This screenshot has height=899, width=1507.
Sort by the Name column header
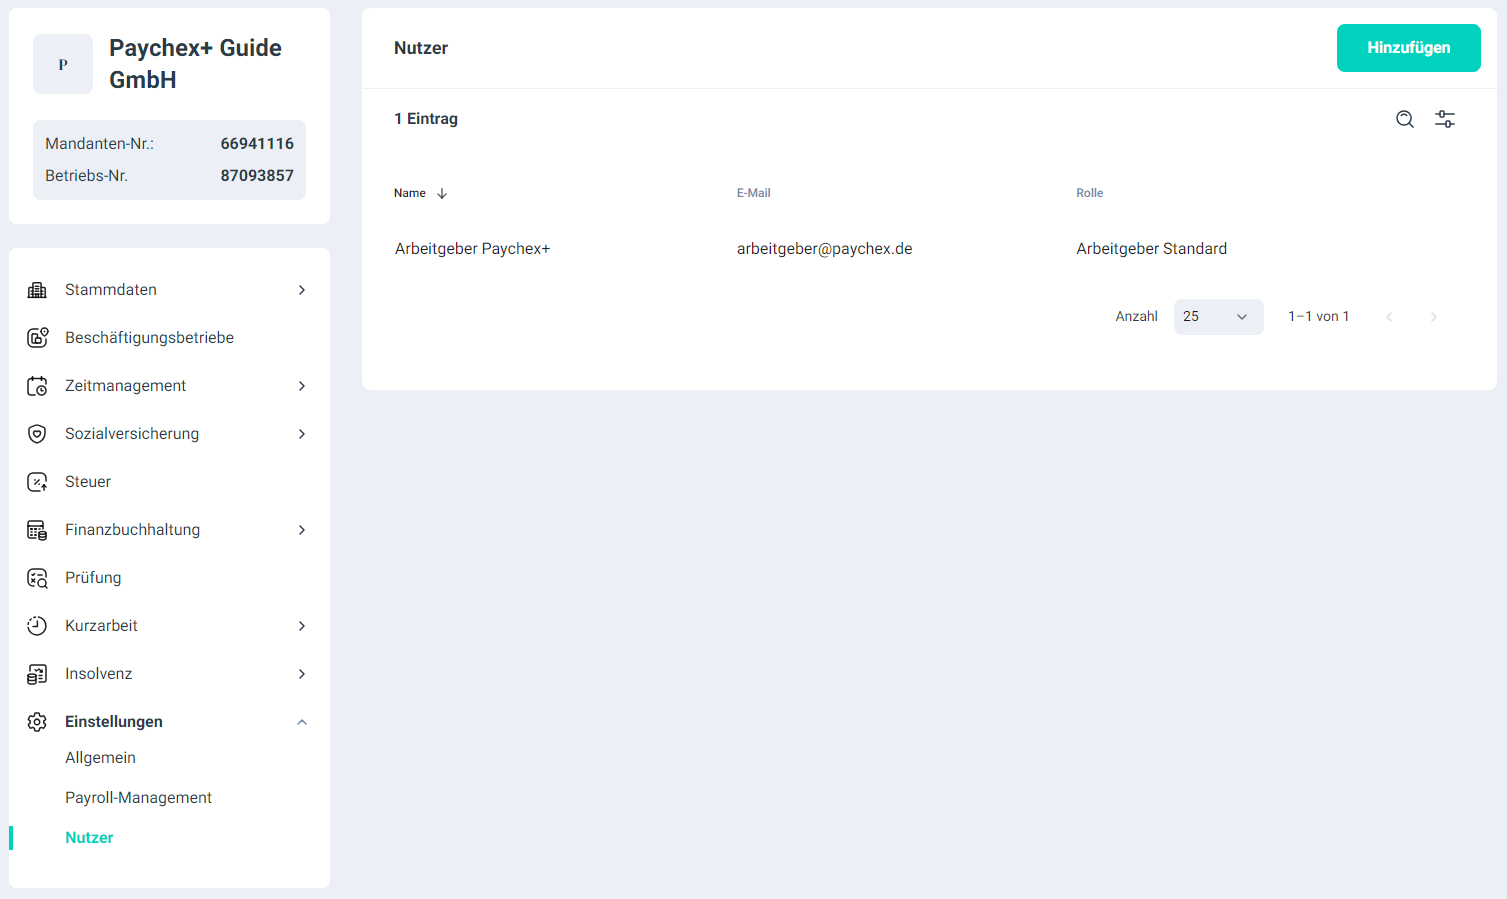pyautogui.click(x=410, y=193)
